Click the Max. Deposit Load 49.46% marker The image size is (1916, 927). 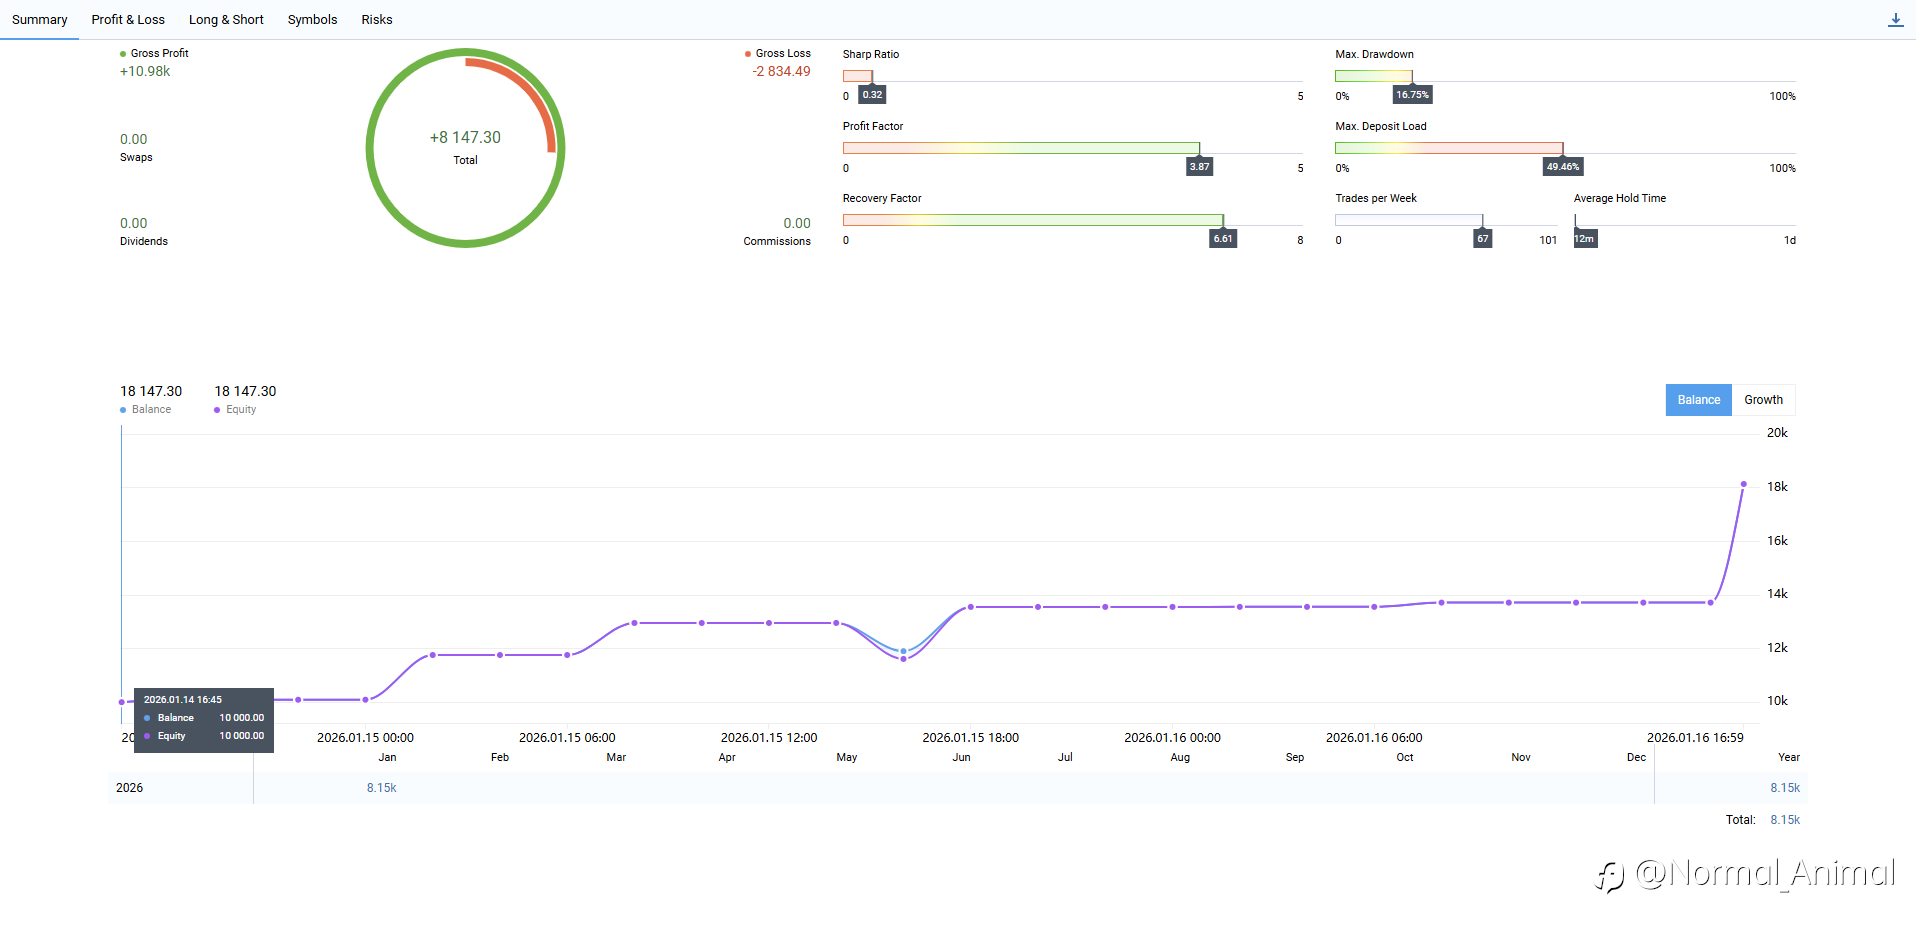click(x=1563, y=167)
